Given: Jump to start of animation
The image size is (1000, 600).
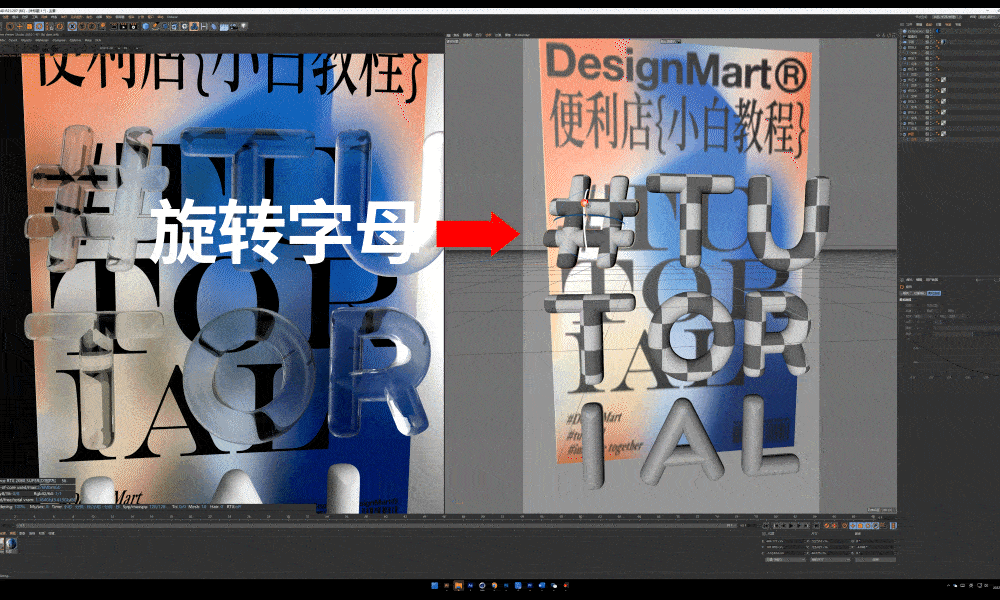Looking at the screenshot, I should [766, 526].
